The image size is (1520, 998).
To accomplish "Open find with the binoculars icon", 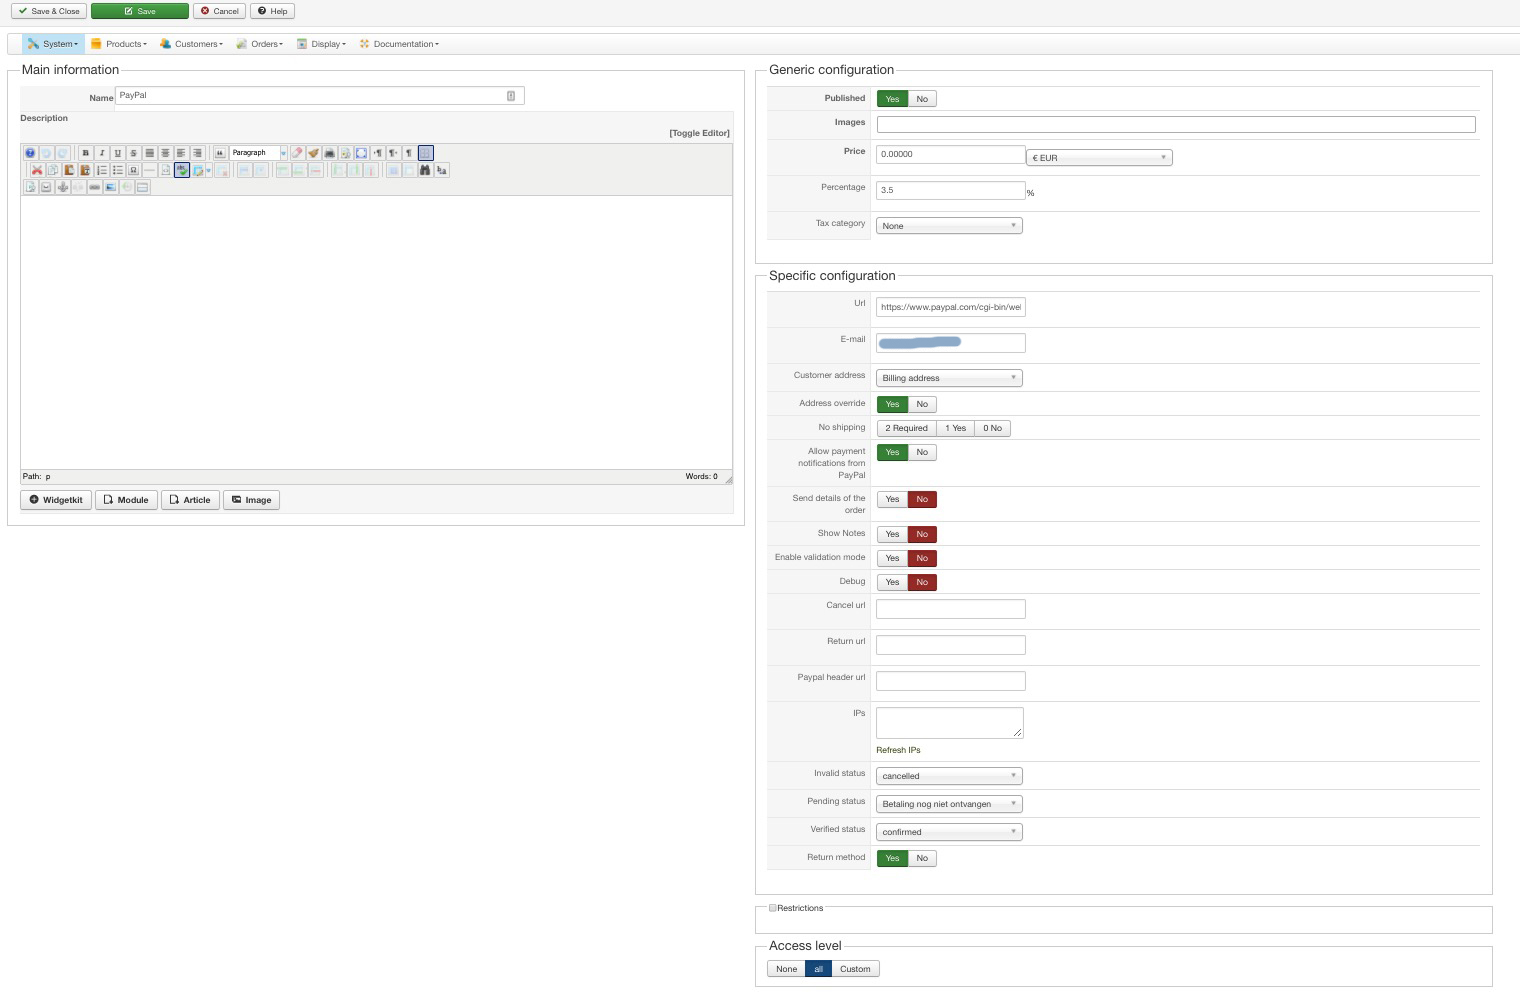I will tap(426, 170).
